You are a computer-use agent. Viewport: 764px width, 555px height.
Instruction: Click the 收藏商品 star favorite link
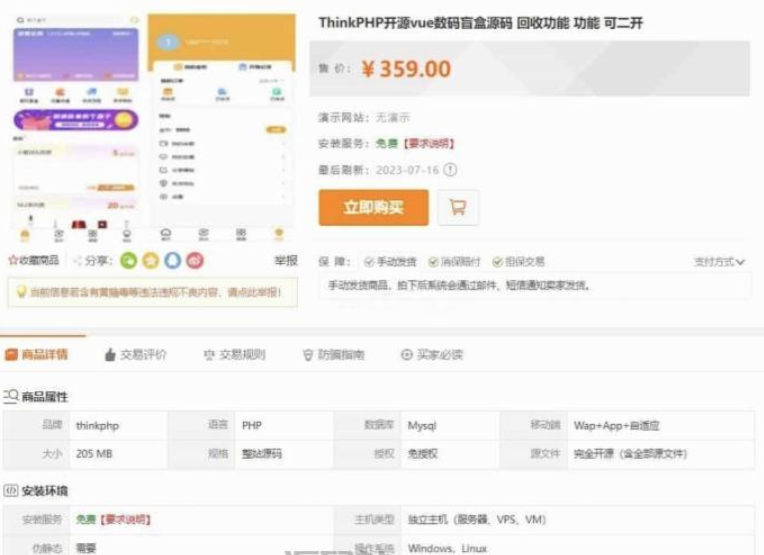pos(34,260)
